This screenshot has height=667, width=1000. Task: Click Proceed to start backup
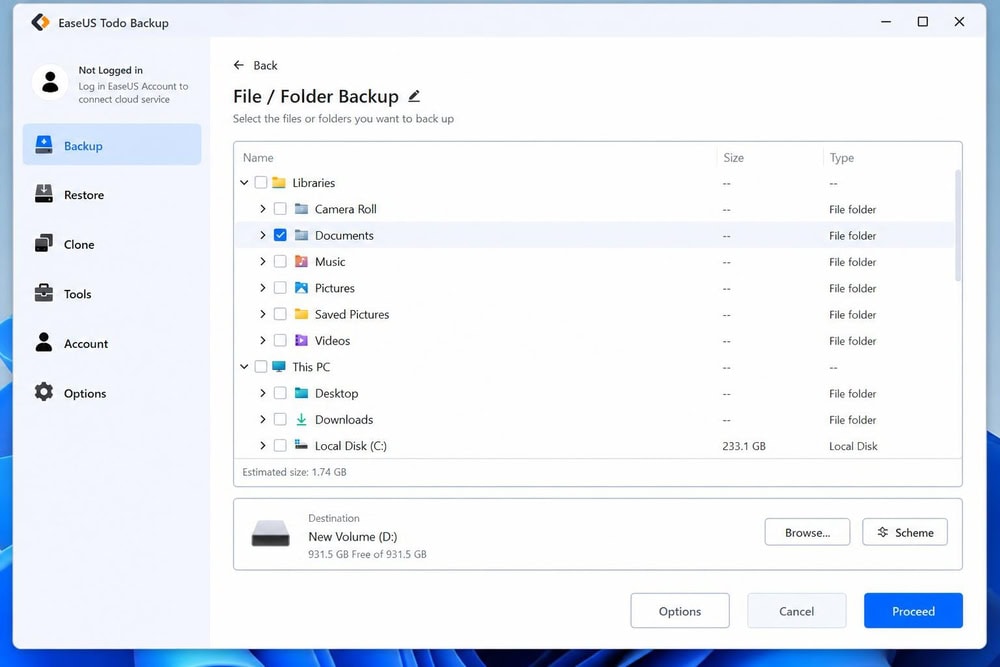913,611
